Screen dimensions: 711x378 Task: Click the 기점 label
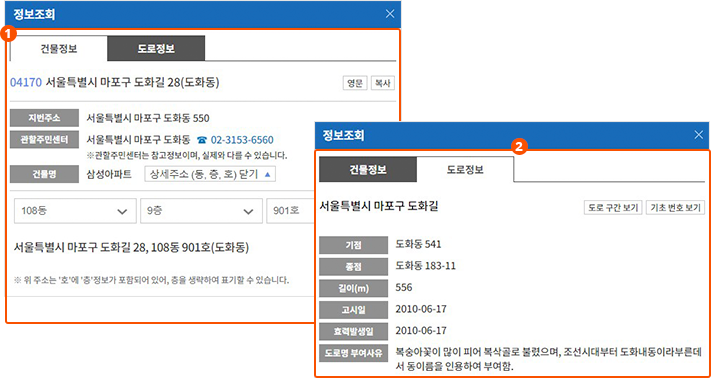click(x=354, y=245)
